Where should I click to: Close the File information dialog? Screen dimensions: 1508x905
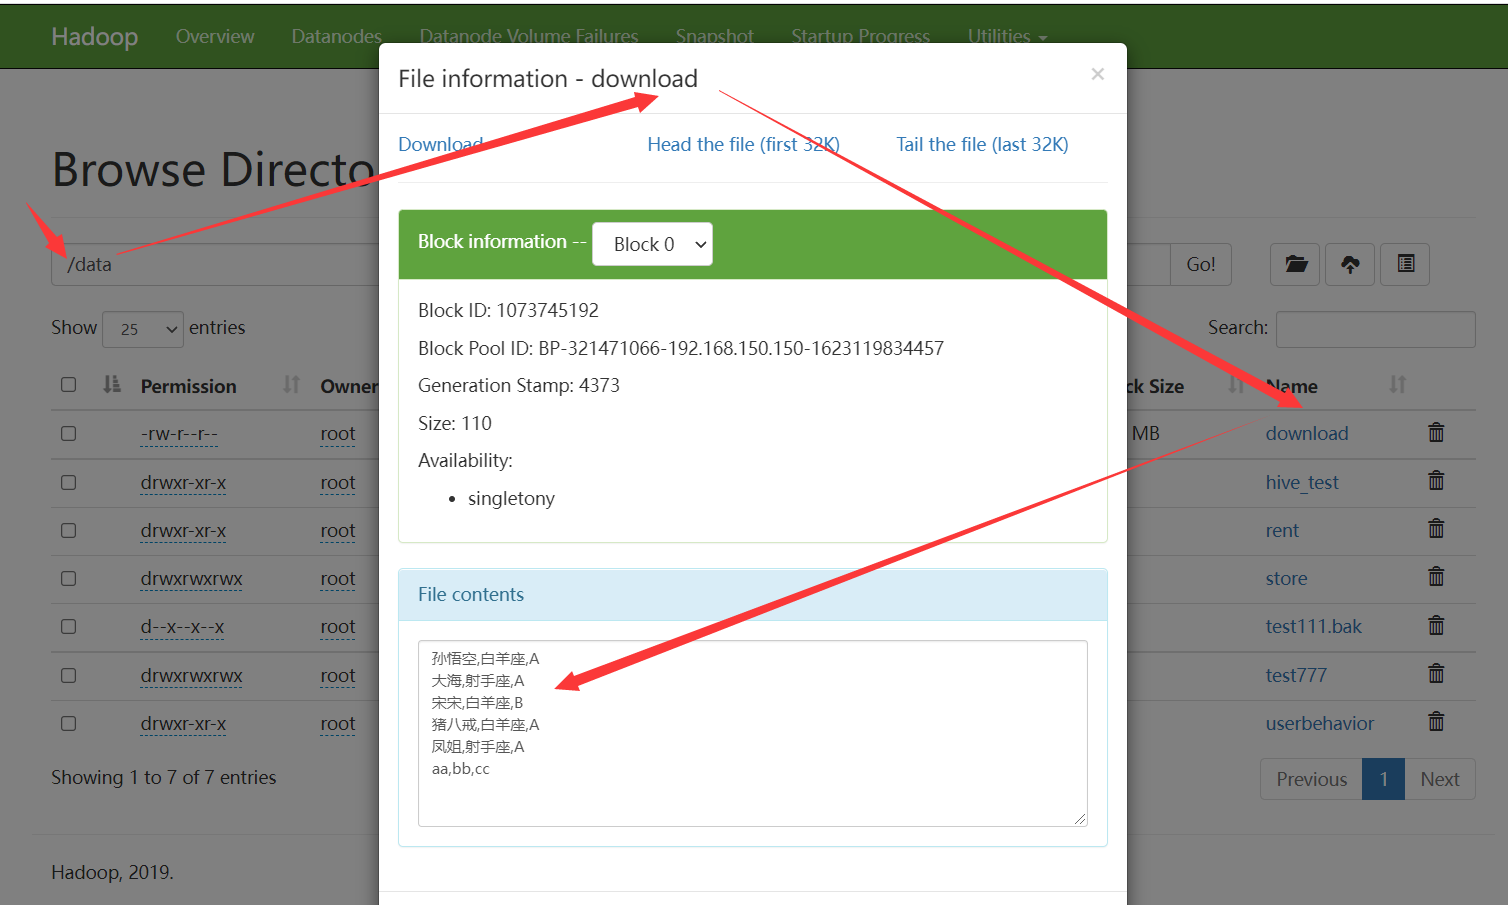tap(1097, 74)
